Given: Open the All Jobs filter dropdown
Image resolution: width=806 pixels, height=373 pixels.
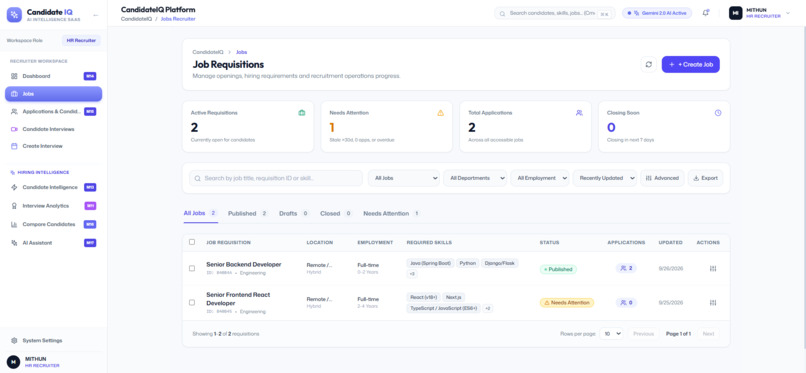Looking at the screenshot, I should point(404,178).
